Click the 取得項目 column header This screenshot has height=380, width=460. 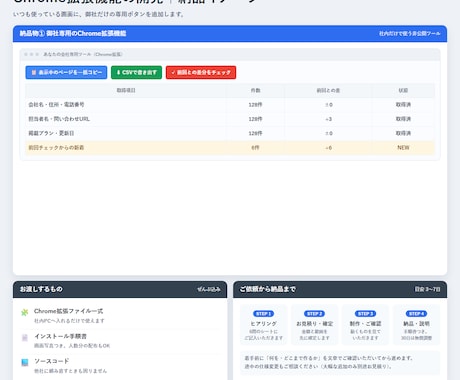click(126, 90)
